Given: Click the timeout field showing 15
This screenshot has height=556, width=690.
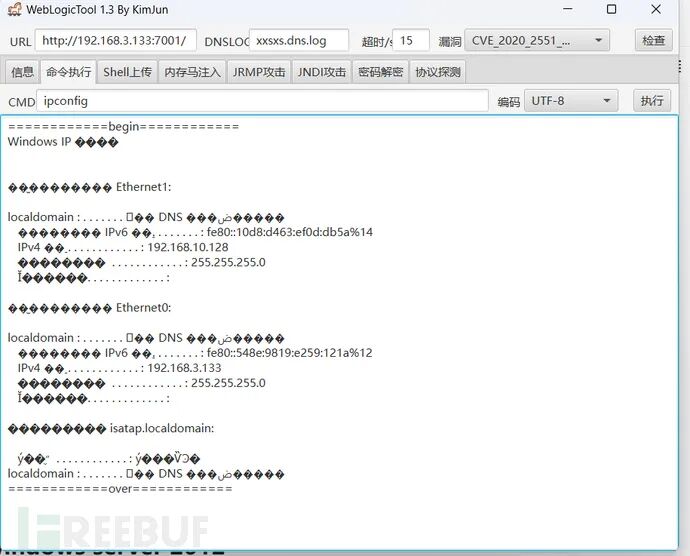Looking at the screenshot, I should 411,41.
